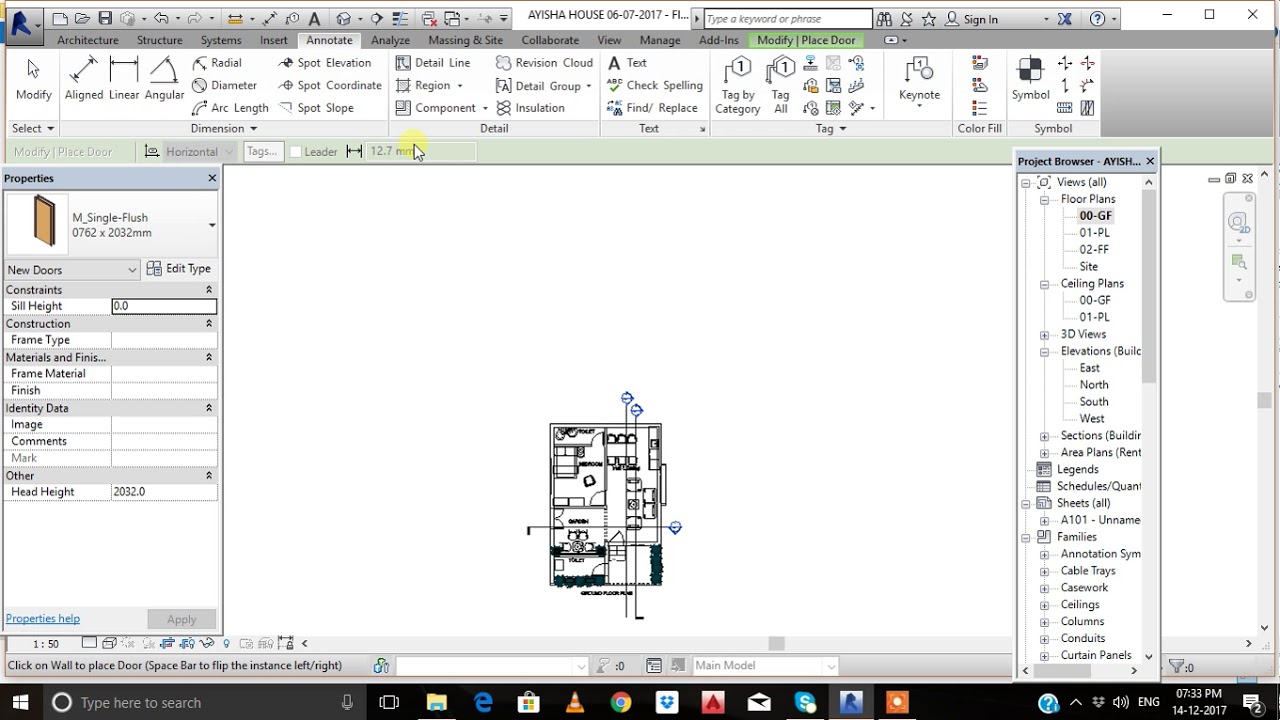Screen dimensions: 1280x720
Task: Select the Symbol tool
Action: point(1030,80)
